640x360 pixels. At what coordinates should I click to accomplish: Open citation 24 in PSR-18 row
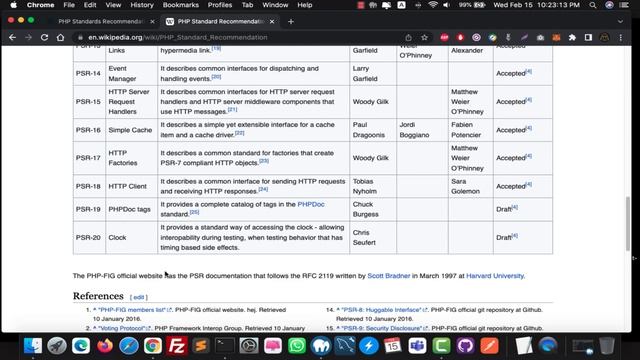coord(263,189)
